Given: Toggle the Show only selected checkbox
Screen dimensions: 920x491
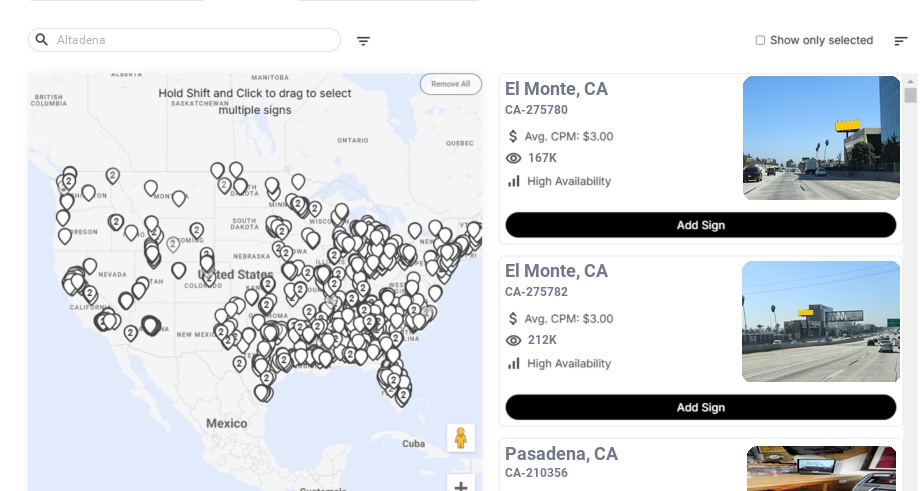Looking at the screenshot, I should click(x=760, y=40).
